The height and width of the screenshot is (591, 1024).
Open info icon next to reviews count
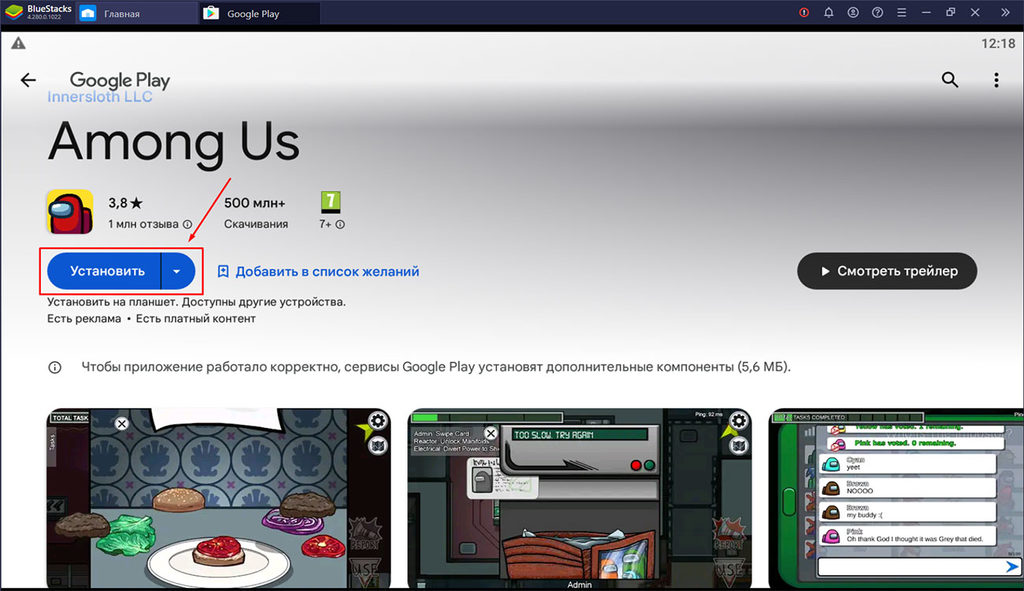187,224
